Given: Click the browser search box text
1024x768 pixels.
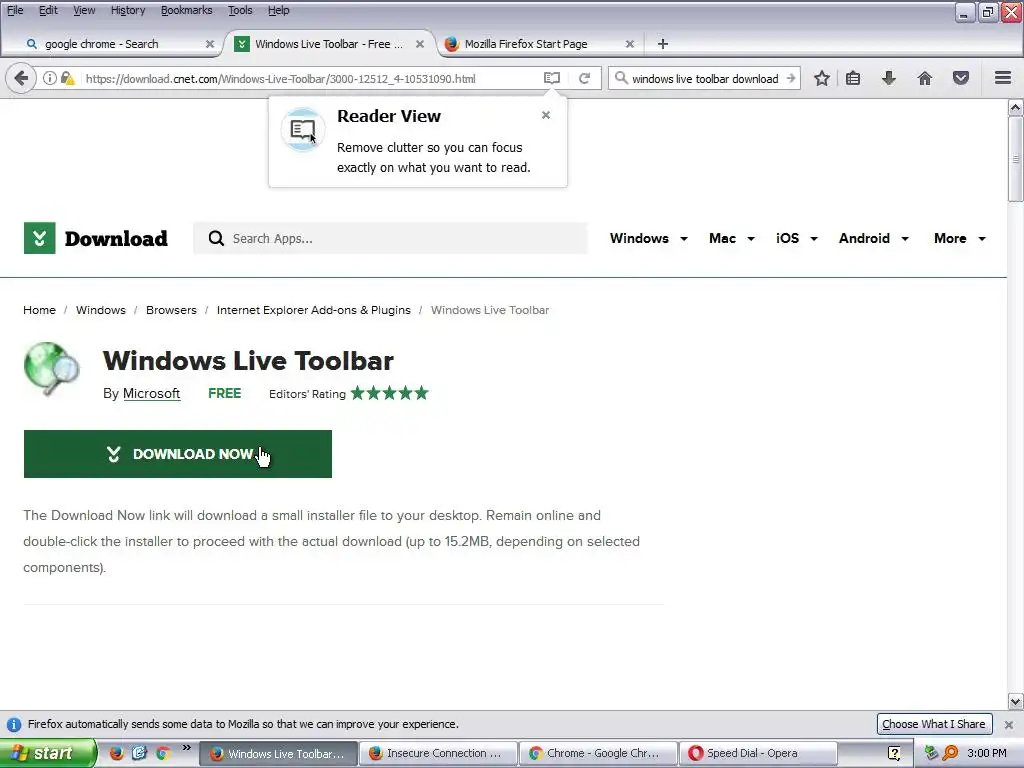Looking at the screenshot, I should [x=705, y=78].
